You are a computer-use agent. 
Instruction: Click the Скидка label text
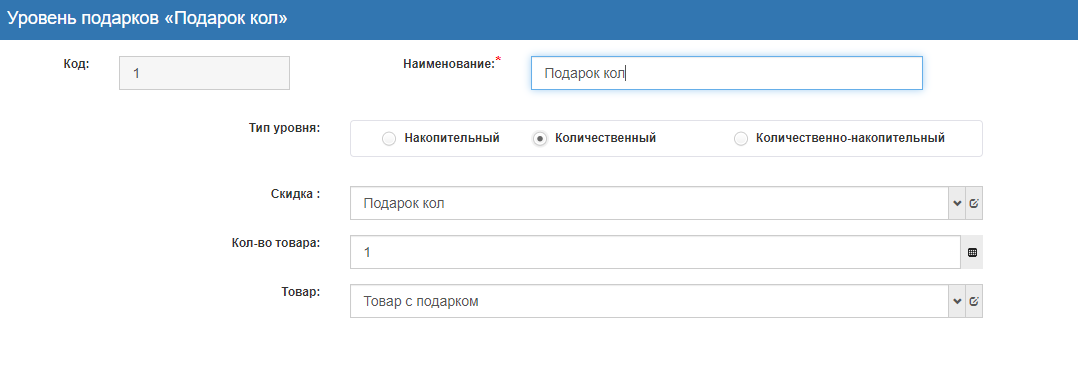pyautogui.click(x=296, y=194)
